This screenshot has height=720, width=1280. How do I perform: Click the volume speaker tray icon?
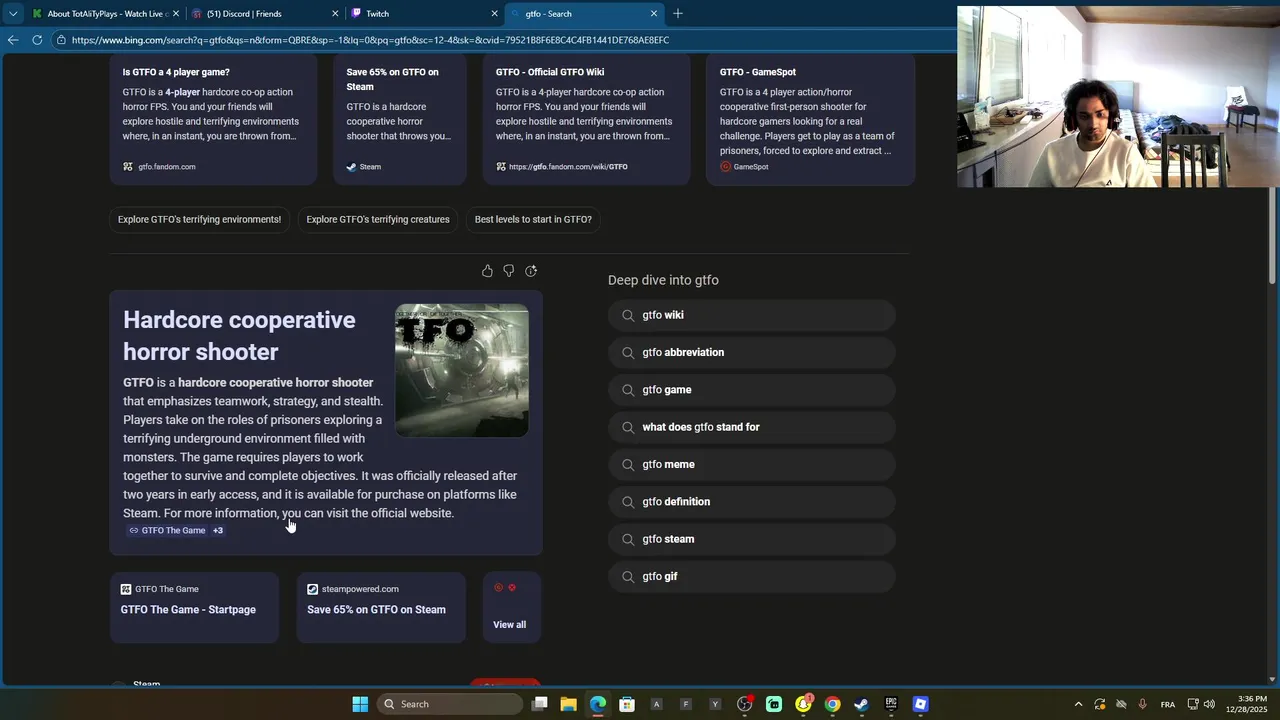(x=1209, y=704)
